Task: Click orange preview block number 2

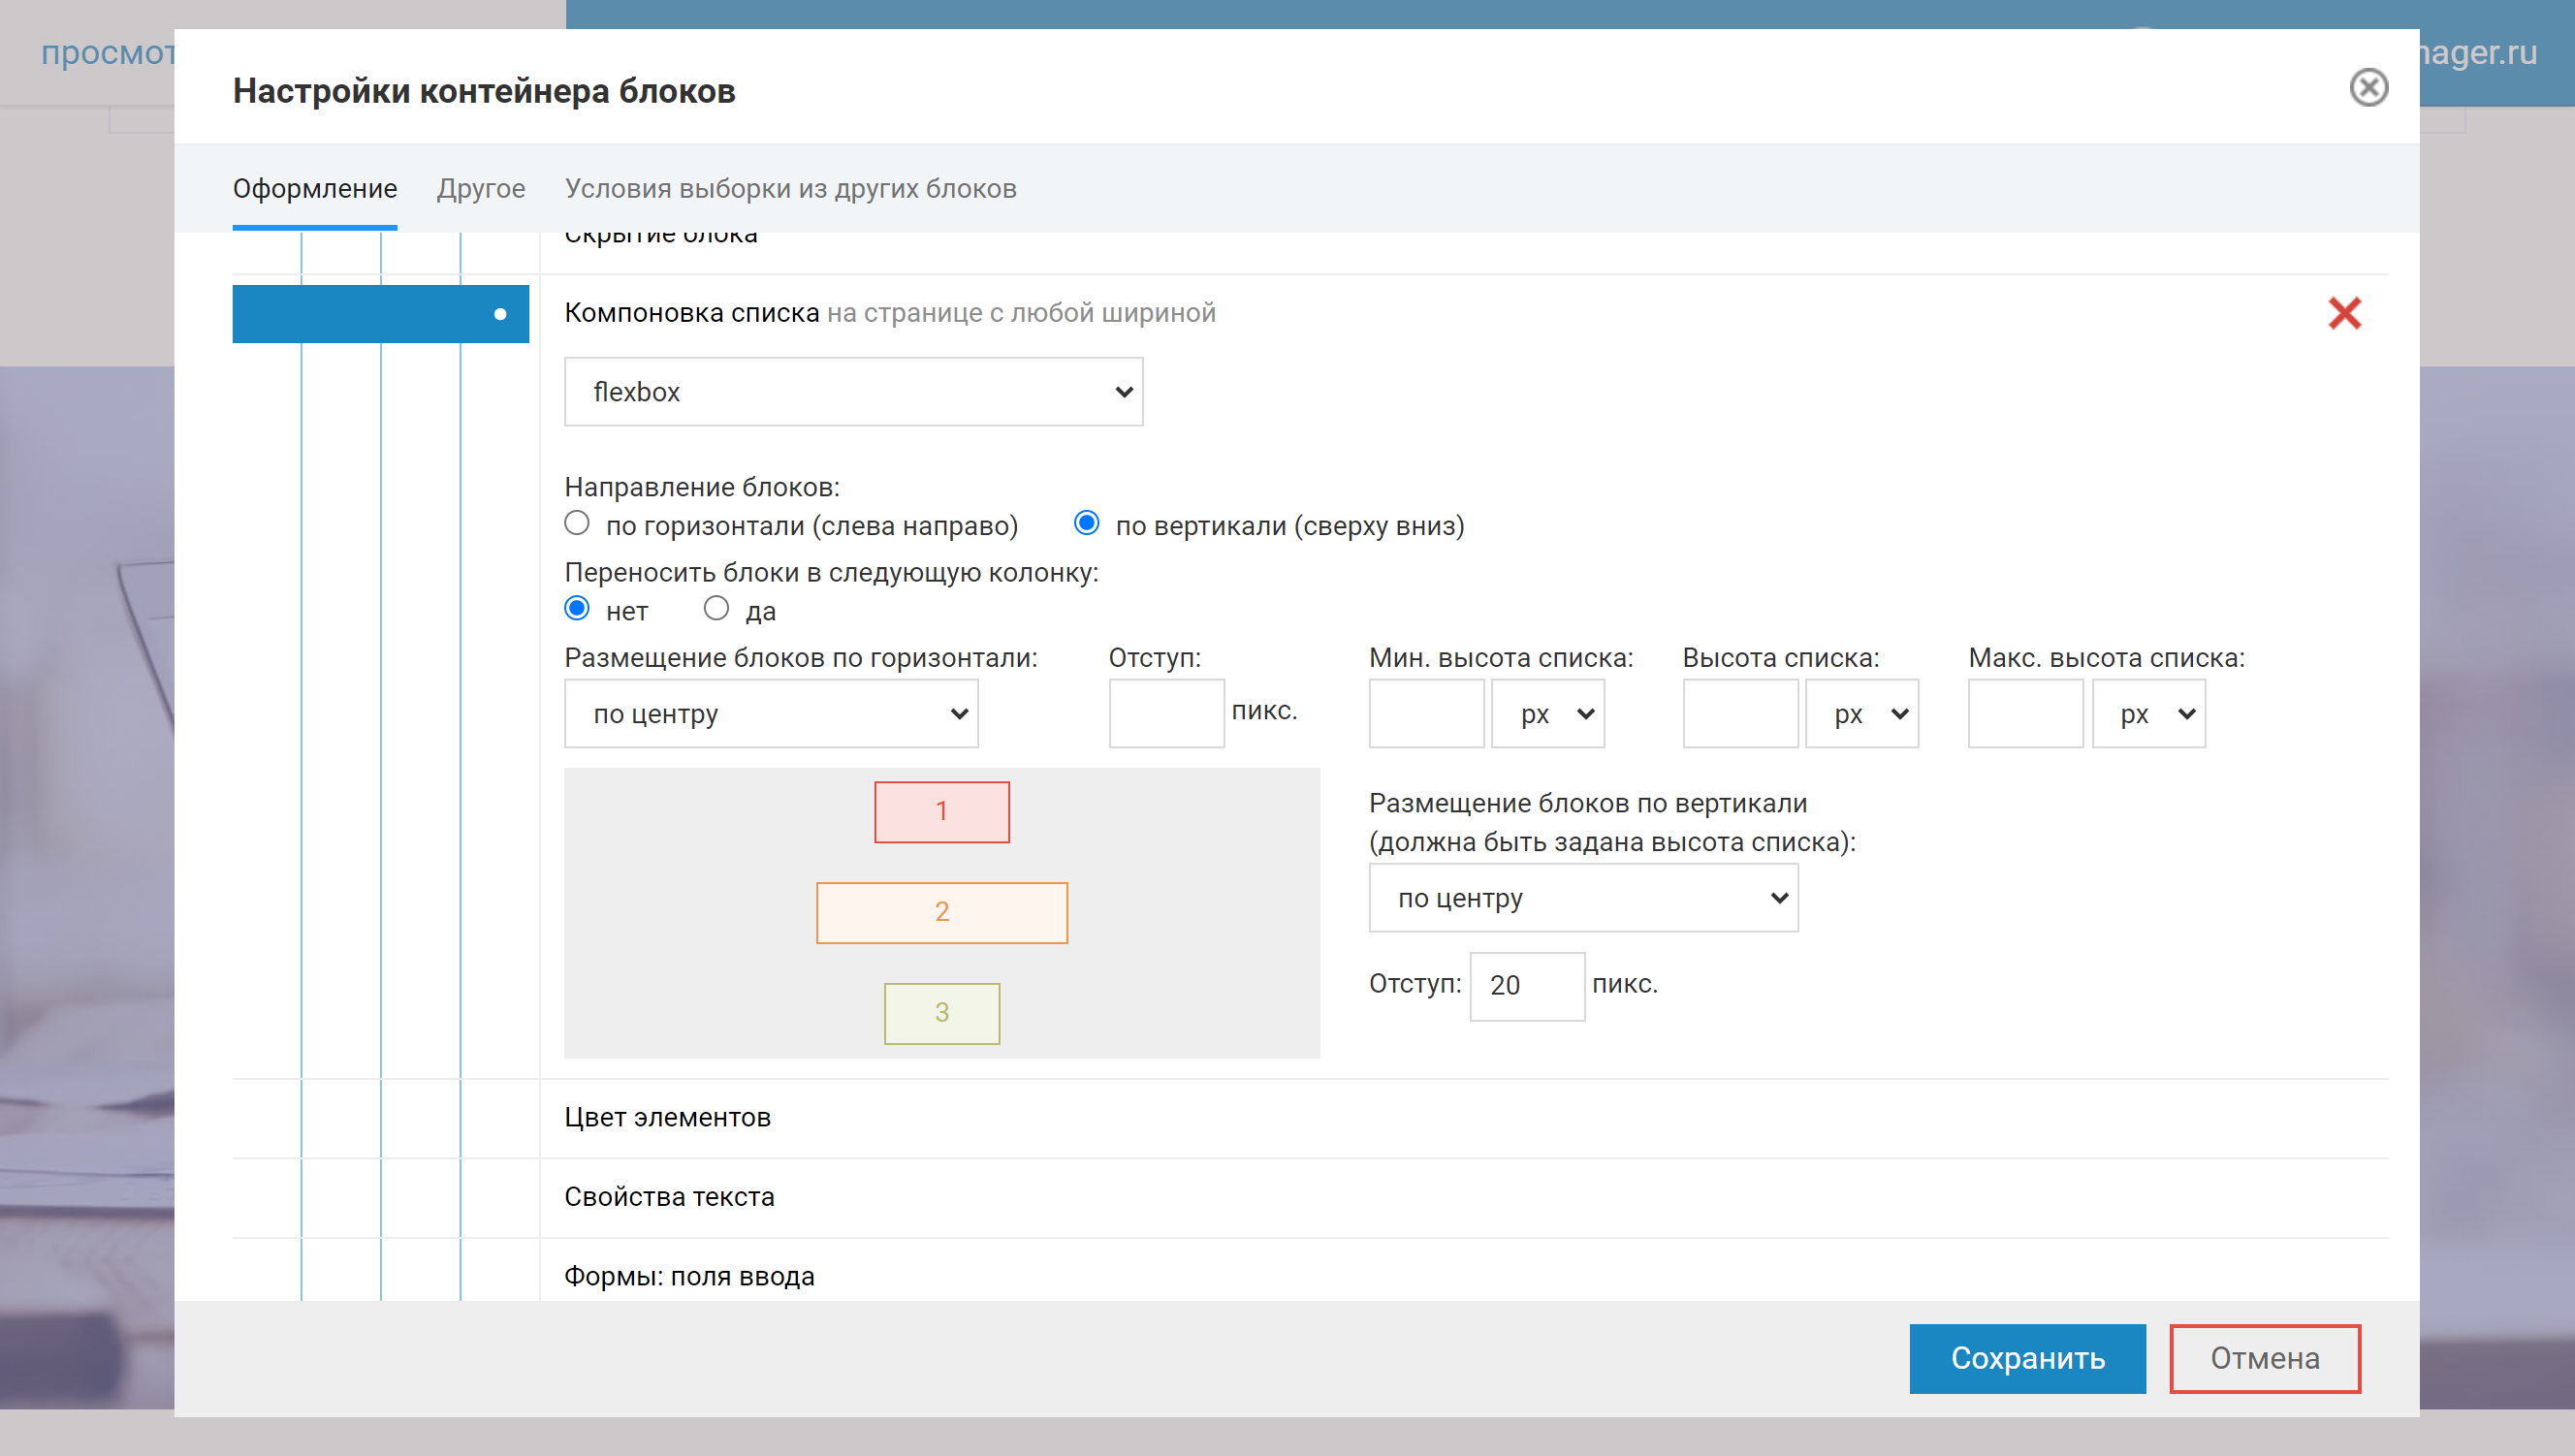Action: point(941,912)
